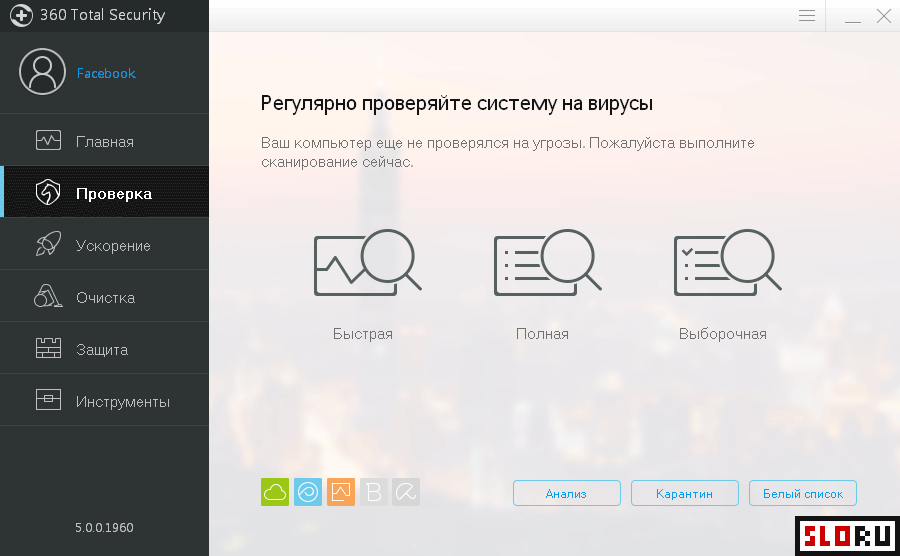Open the Ускорение section
The image size is (900, 556).
click(104, 244)
